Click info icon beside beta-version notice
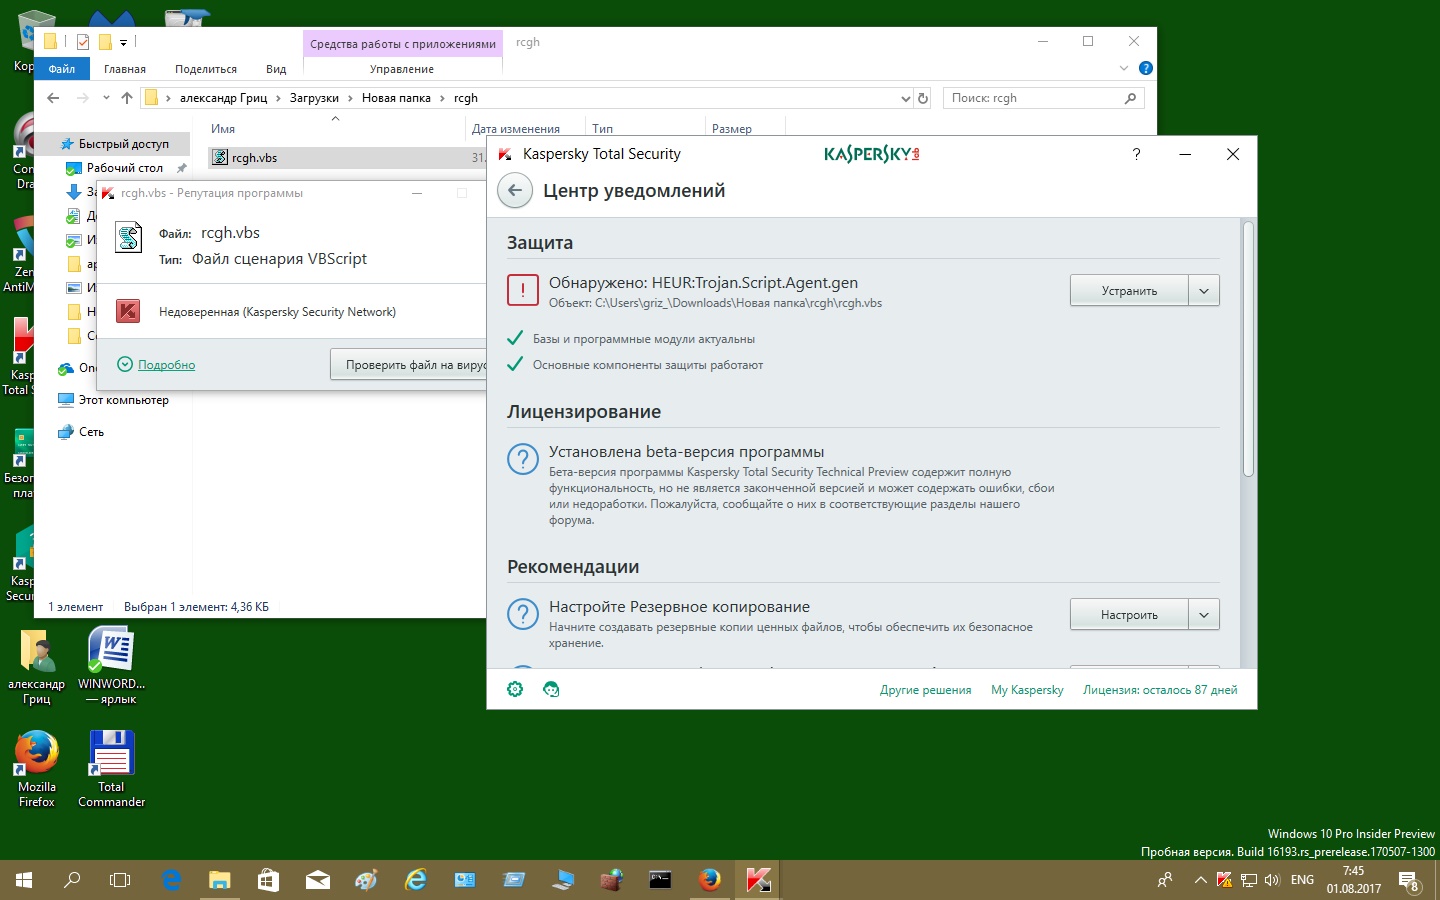 522,459
